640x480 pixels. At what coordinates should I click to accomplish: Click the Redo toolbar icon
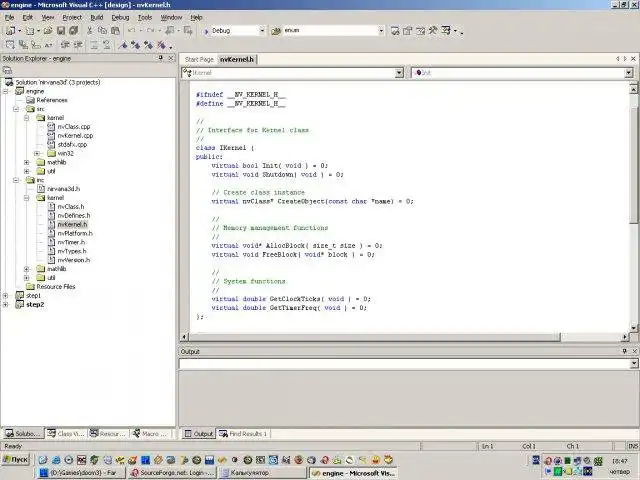151,31
